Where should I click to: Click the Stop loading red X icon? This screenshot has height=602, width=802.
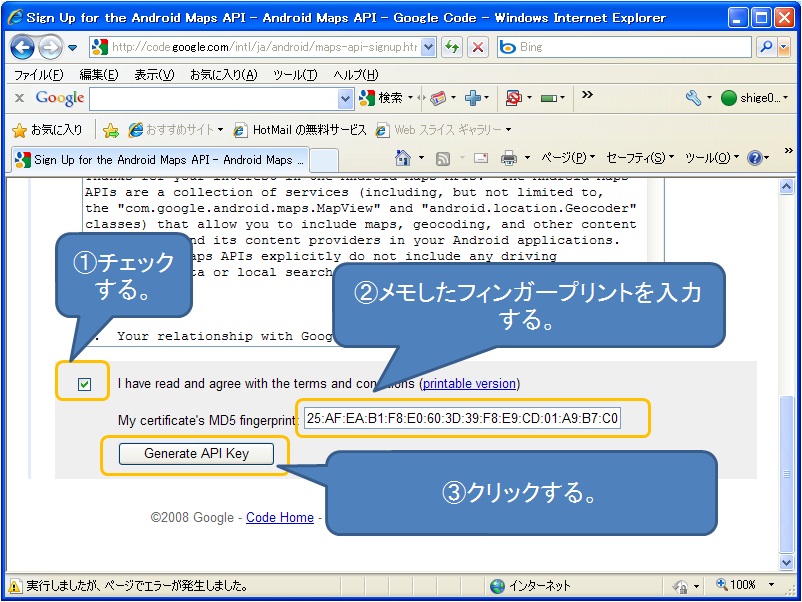click(478, 47)
